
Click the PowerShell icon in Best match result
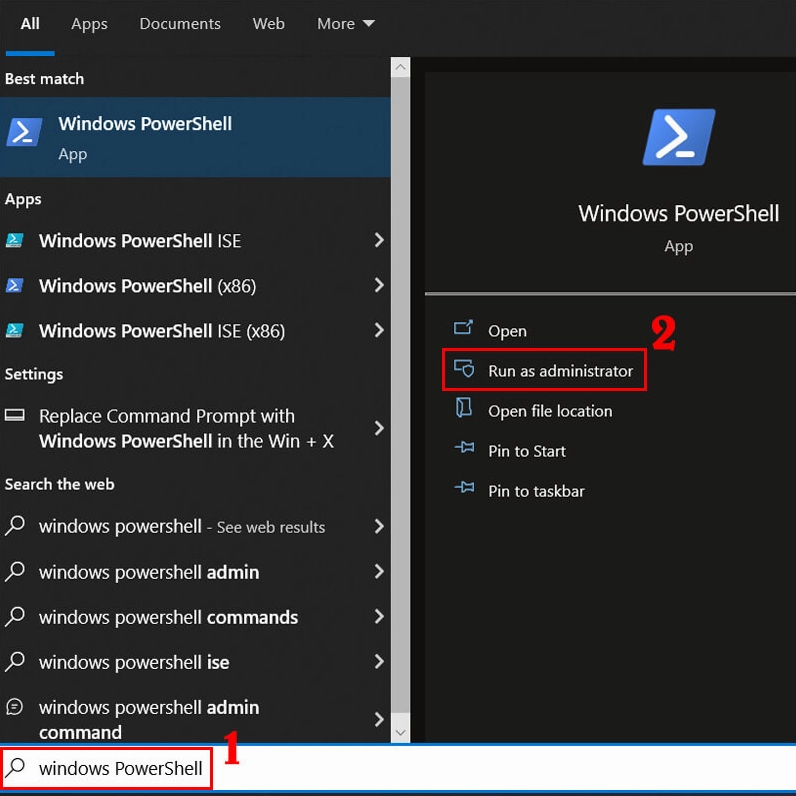coord(24,132)
